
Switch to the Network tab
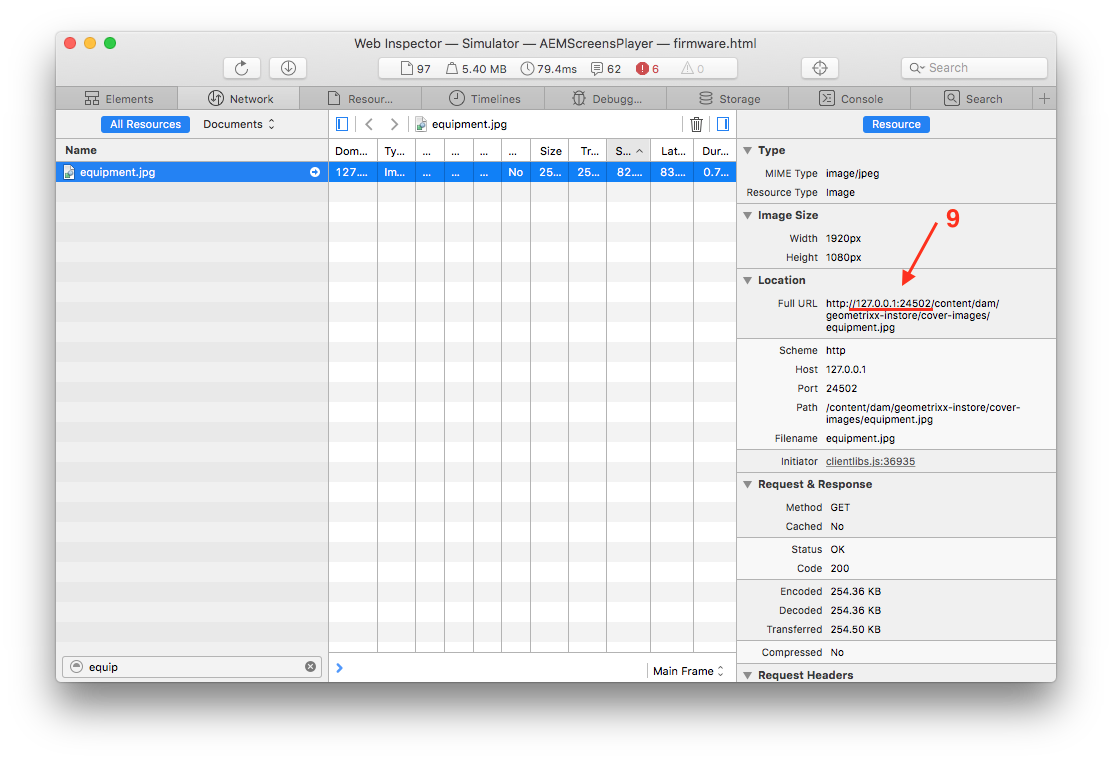coord(240,99)
